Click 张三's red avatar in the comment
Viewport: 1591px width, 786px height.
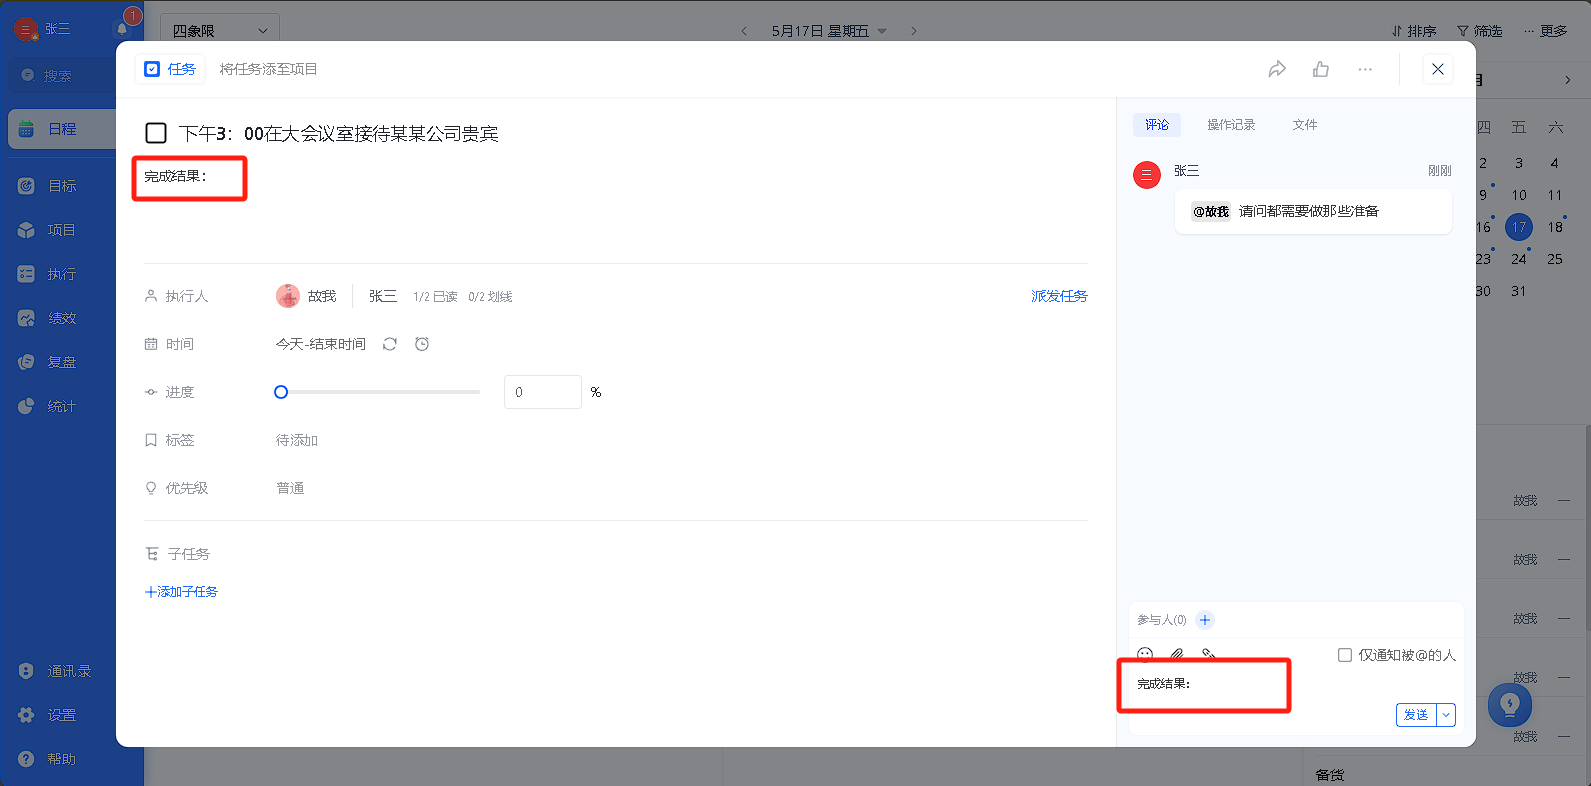(1146, 175)
